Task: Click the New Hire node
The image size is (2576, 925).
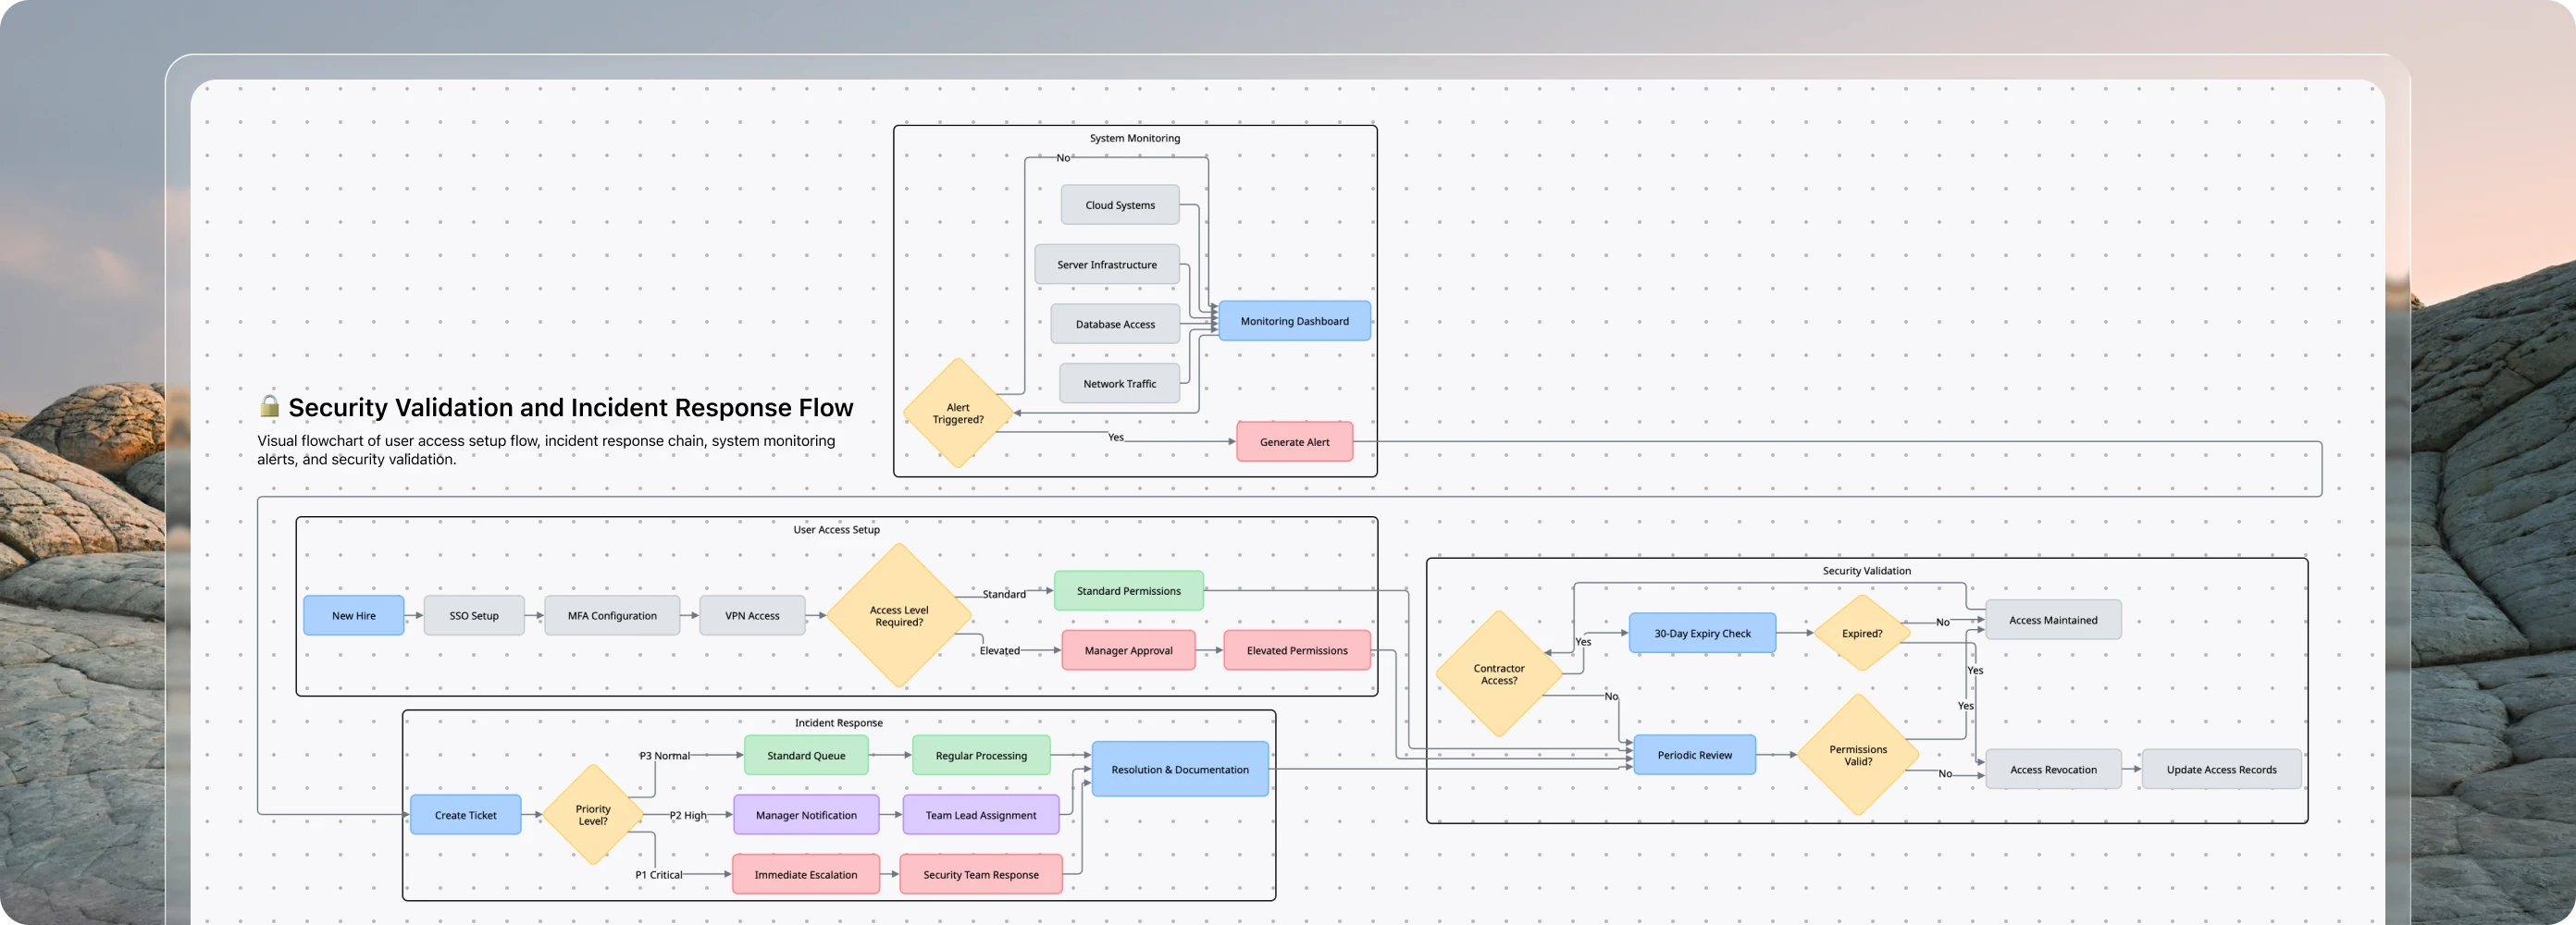Action: pos(354,616)
